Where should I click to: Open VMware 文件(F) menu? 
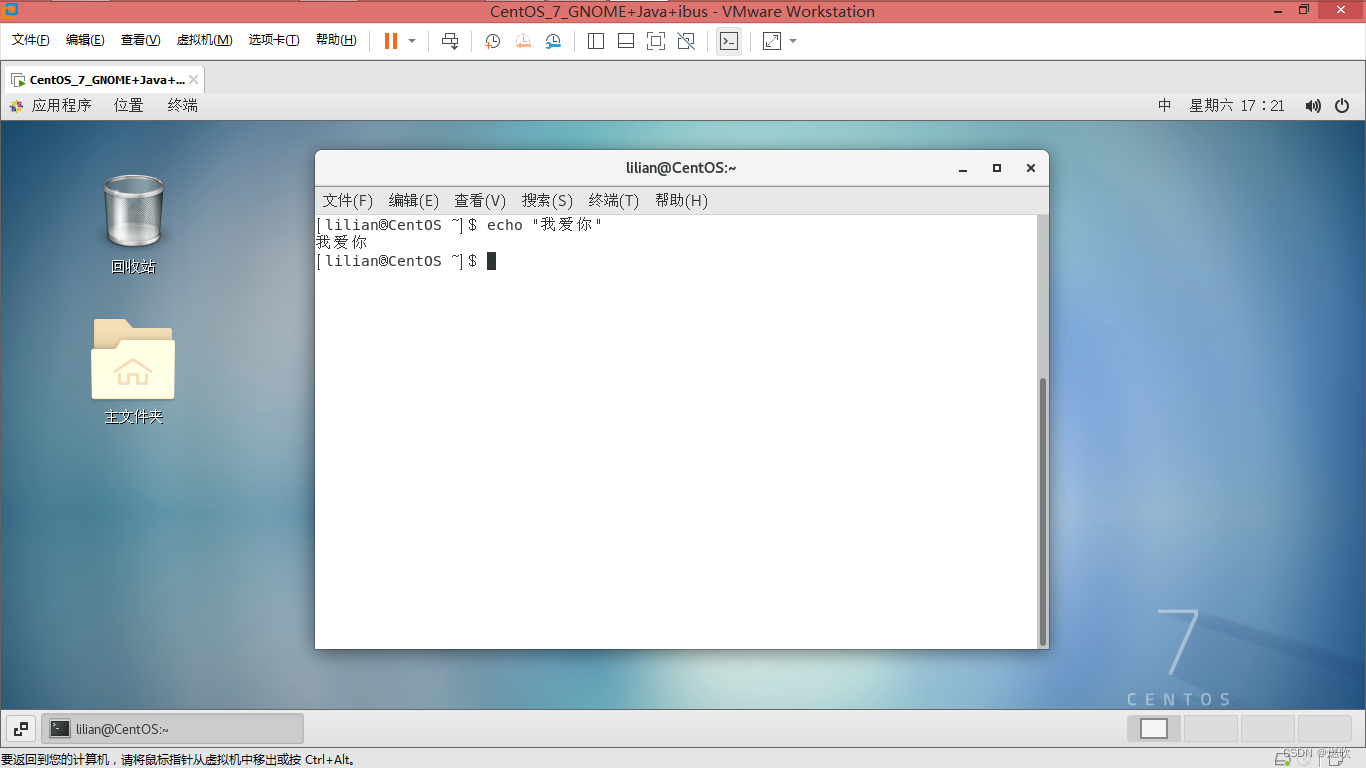[x=31, y=40]
